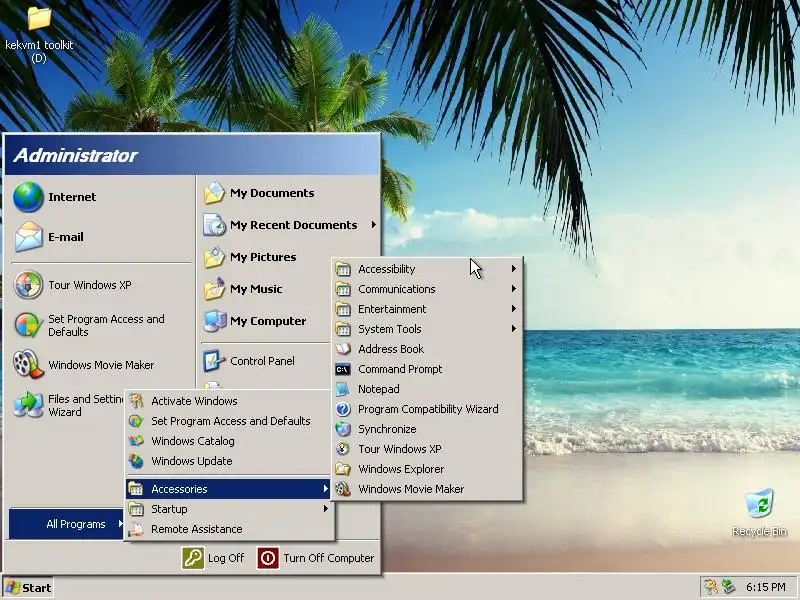The height and width of the screenshot is (600, 800).
Task: Launch Tour Windows XP from Accessories menu
Action: click(x=427, y=449)
